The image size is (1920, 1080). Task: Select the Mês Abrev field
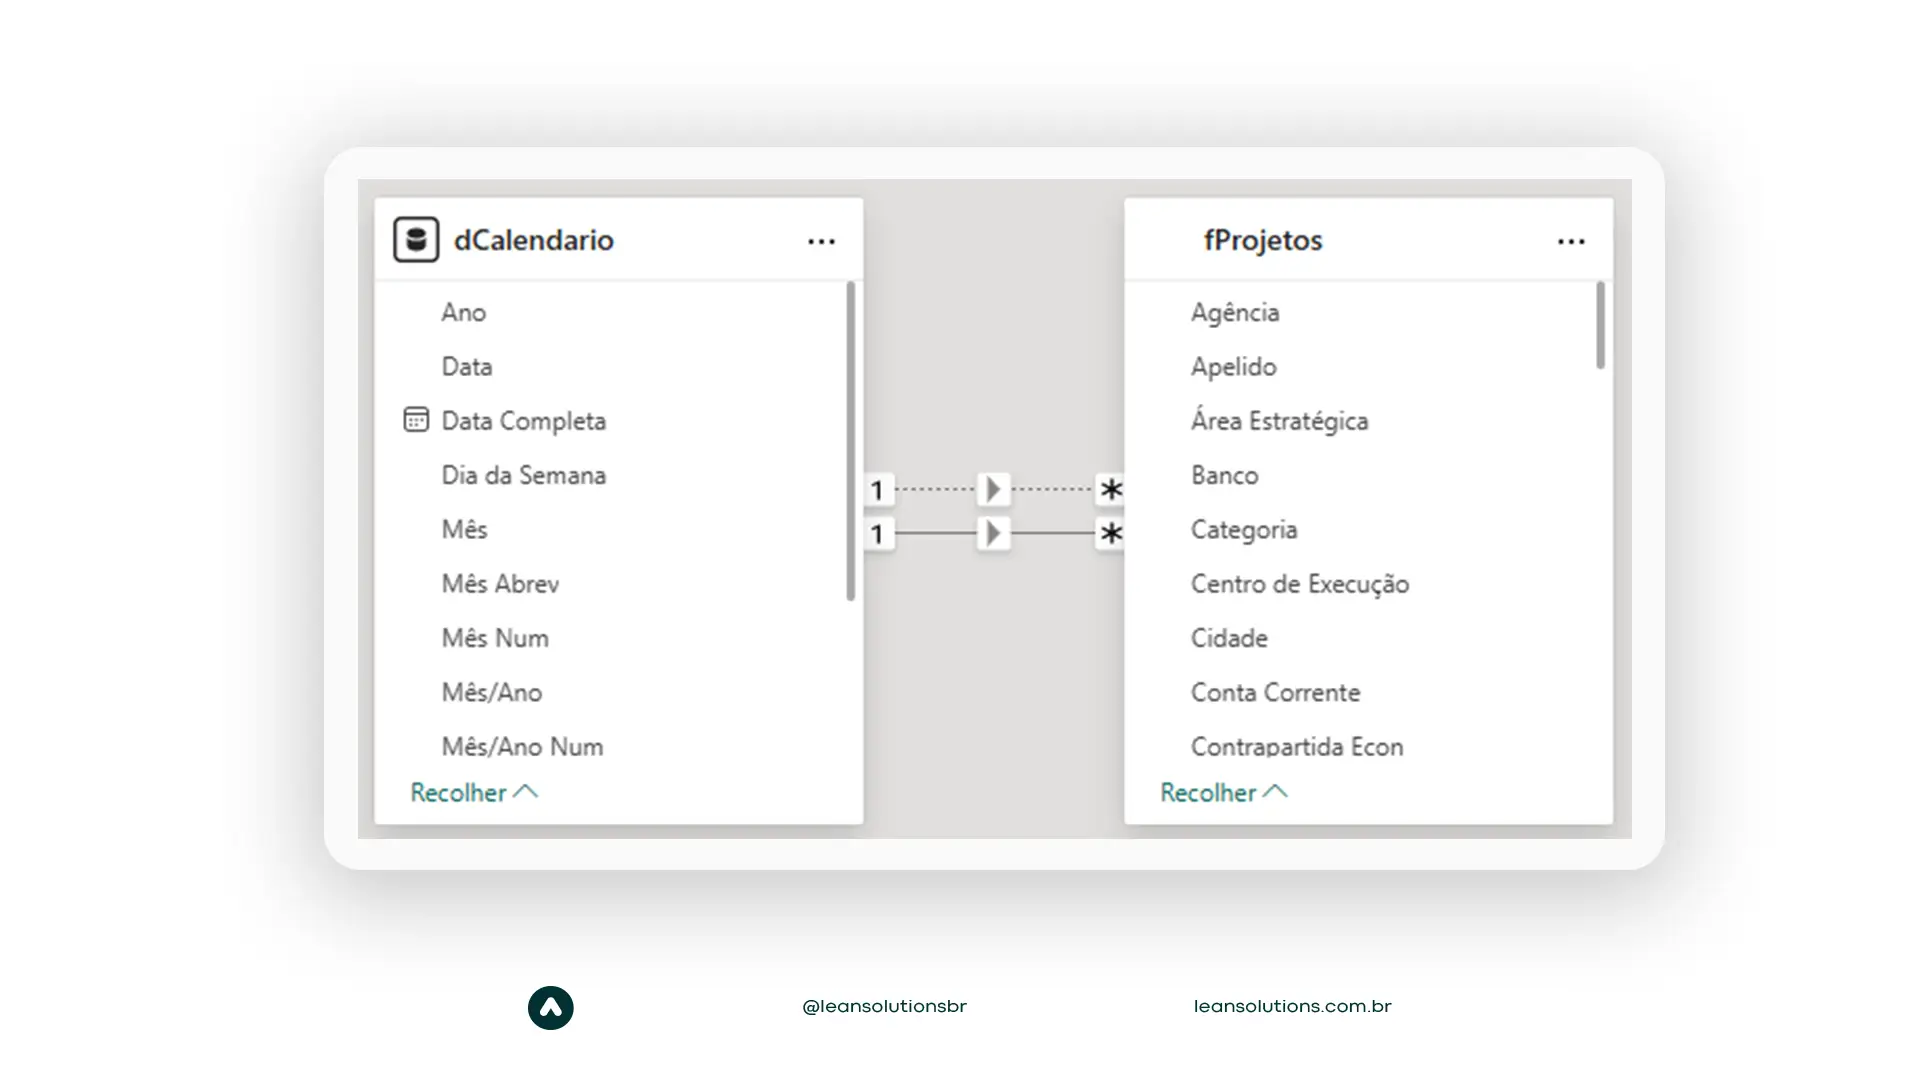pyautogui.click(x=500, y=583)
